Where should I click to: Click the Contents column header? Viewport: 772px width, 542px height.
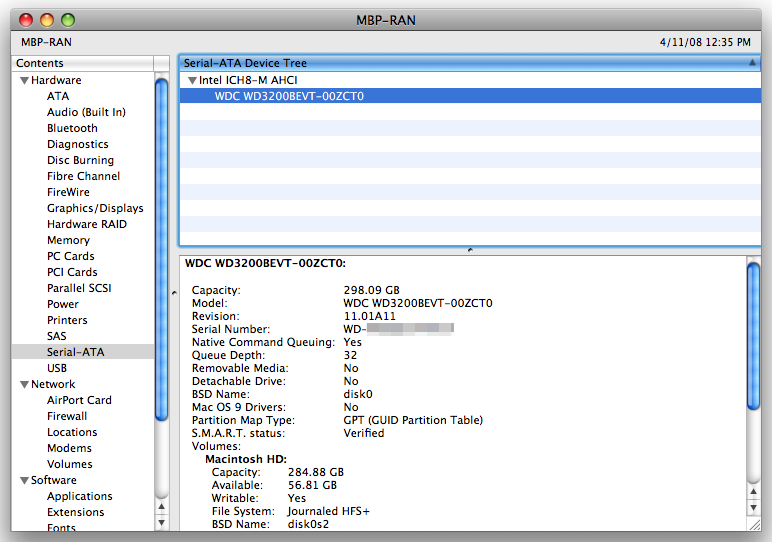click(x=82, y=63)
